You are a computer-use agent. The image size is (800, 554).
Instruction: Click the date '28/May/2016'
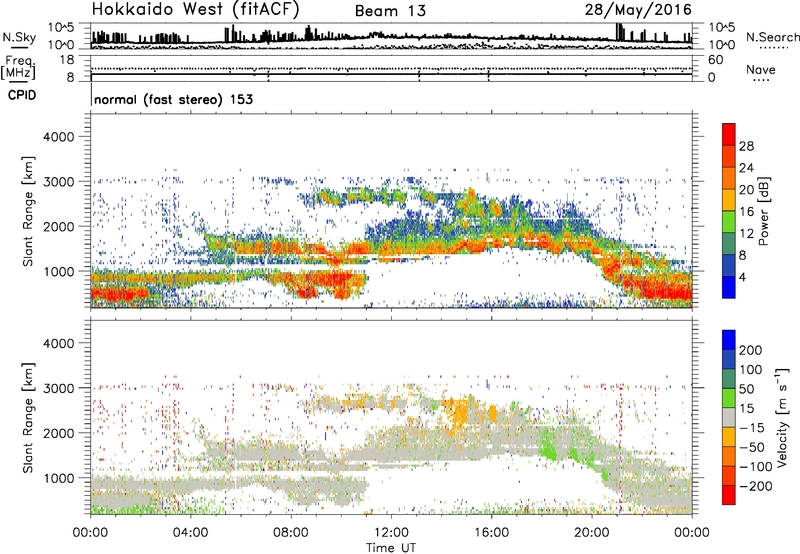pyautogui.click(x=638, y=10)
